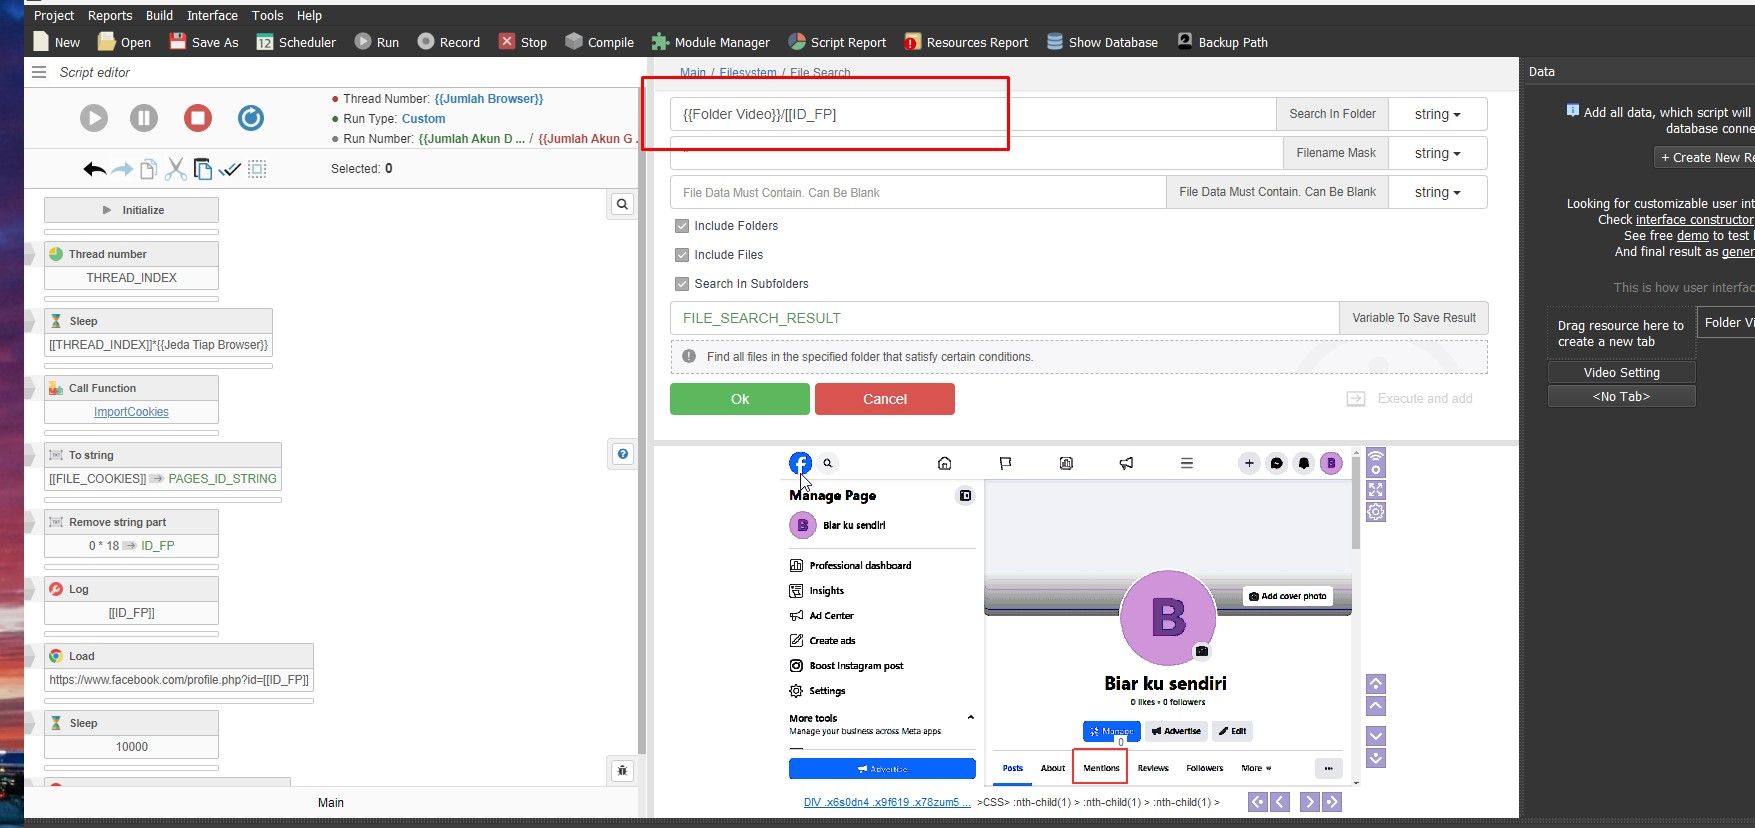Click the green Ok button
This screenshot has height=828, width=1755.
(x=739, y=399)
